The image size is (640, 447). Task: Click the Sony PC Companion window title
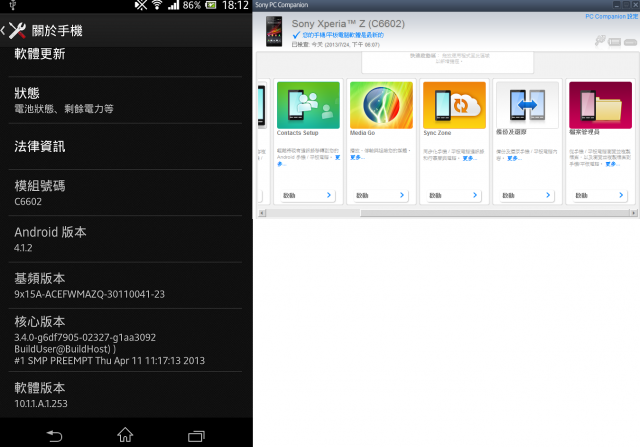[282, 5]
